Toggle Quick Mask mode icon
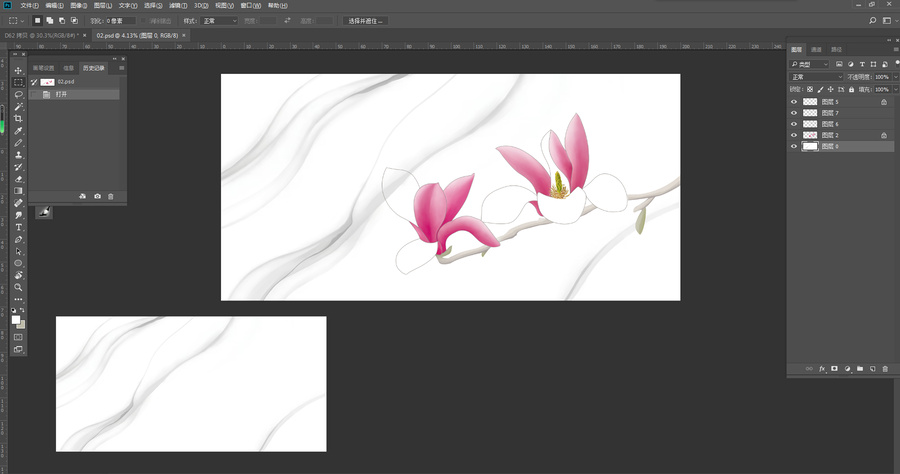 (x=18, y=337)
